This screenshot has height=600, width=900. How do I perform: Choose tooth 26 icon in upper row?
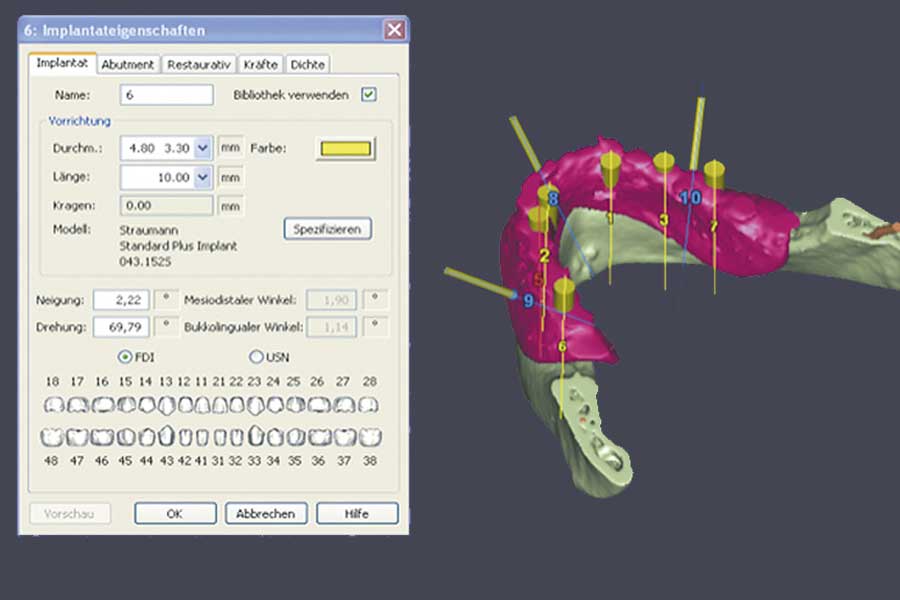[318, 405]
